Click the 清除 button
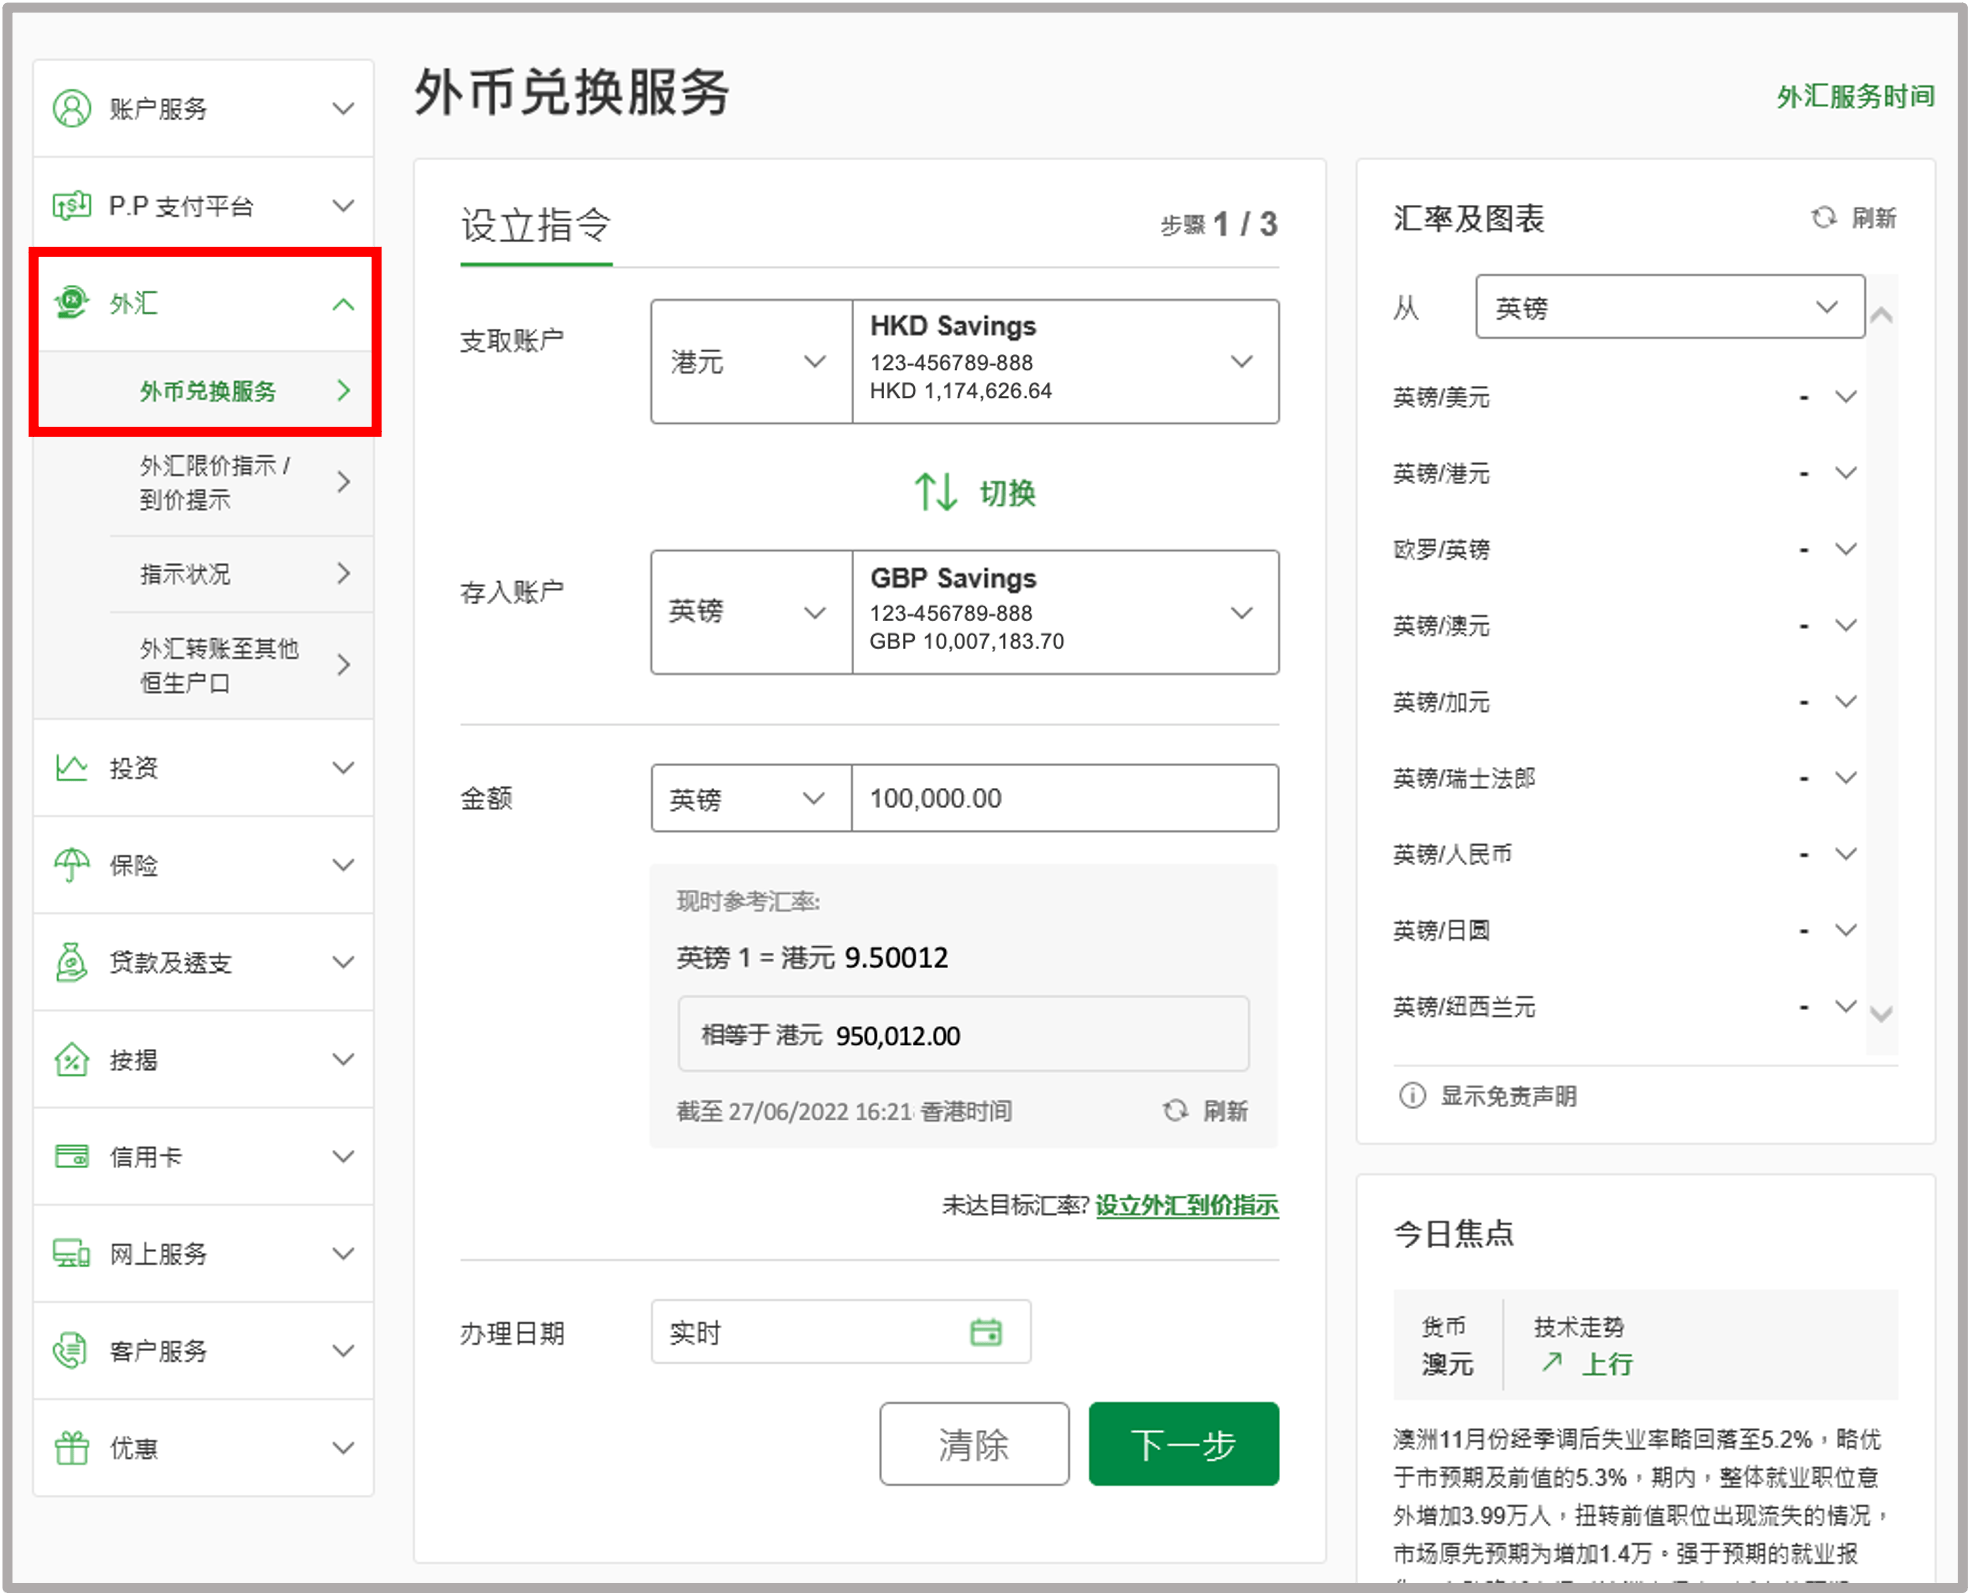This screenshot has width=1970, height=1595. 974,1443
